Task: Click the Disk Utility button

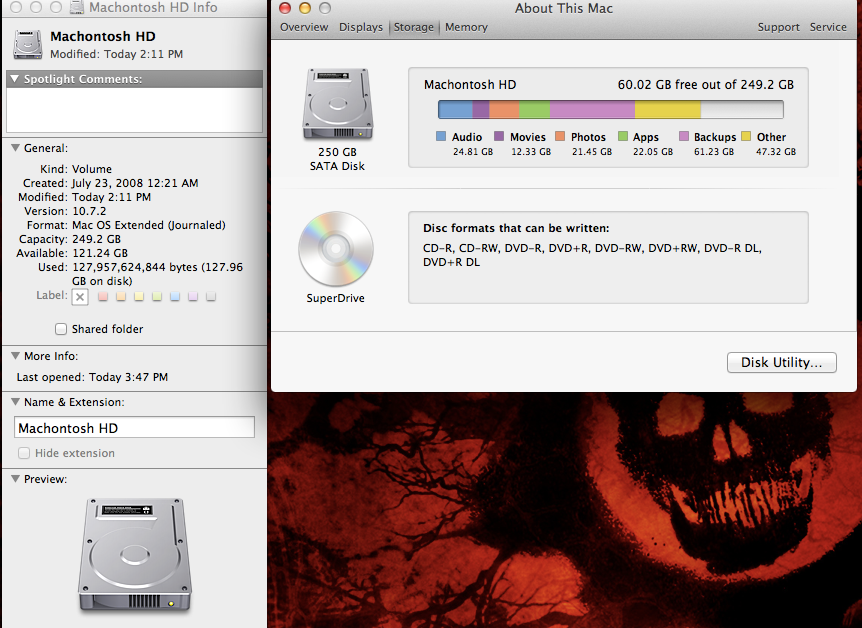Action: pyautogui.click(x=782, y=362)
